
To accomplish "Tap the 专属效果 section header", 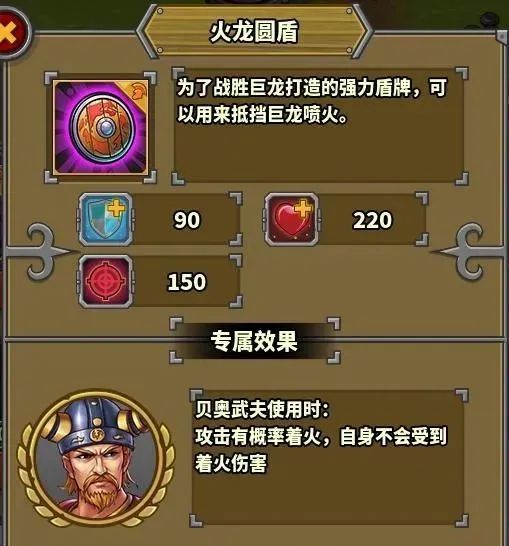I will (x=254, y=341).
